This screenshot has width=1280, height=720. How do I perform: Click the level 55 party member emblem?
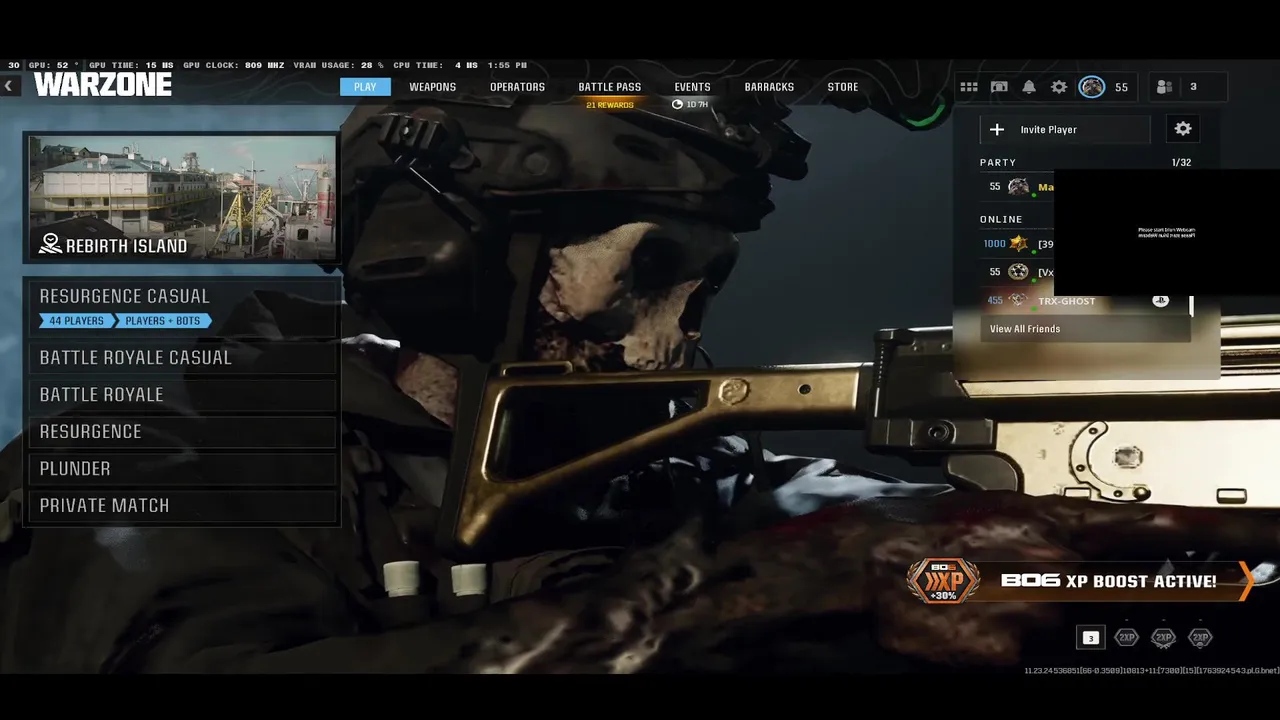[1018, 187]
